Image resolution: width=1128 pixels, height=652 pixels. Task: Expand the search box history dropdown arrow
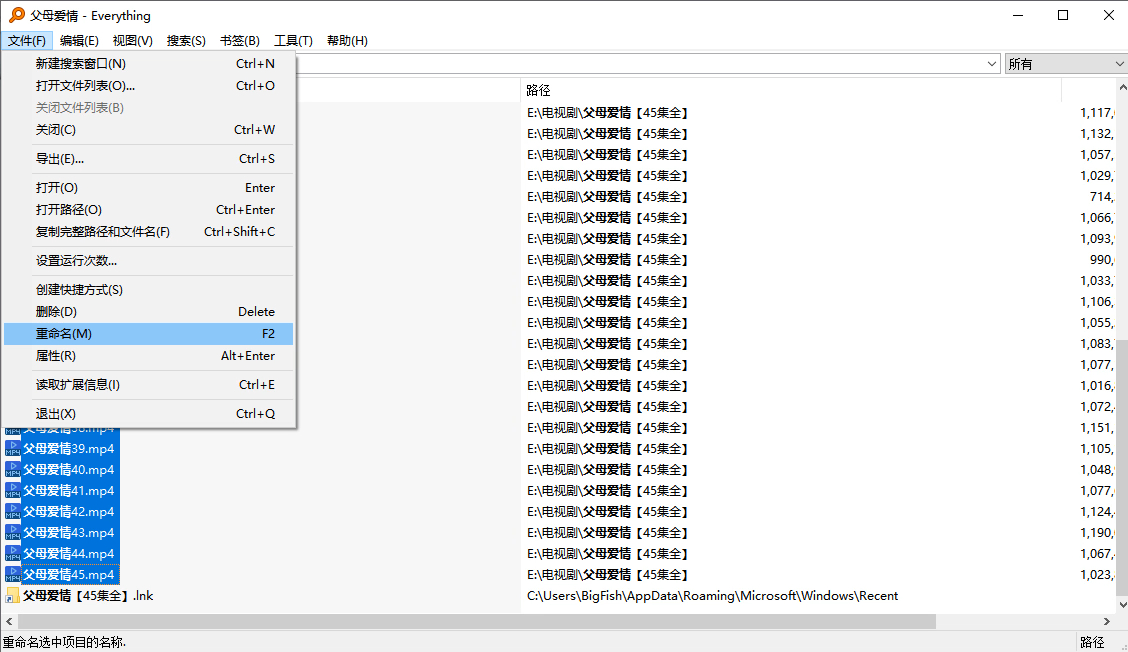pos(992,64)
